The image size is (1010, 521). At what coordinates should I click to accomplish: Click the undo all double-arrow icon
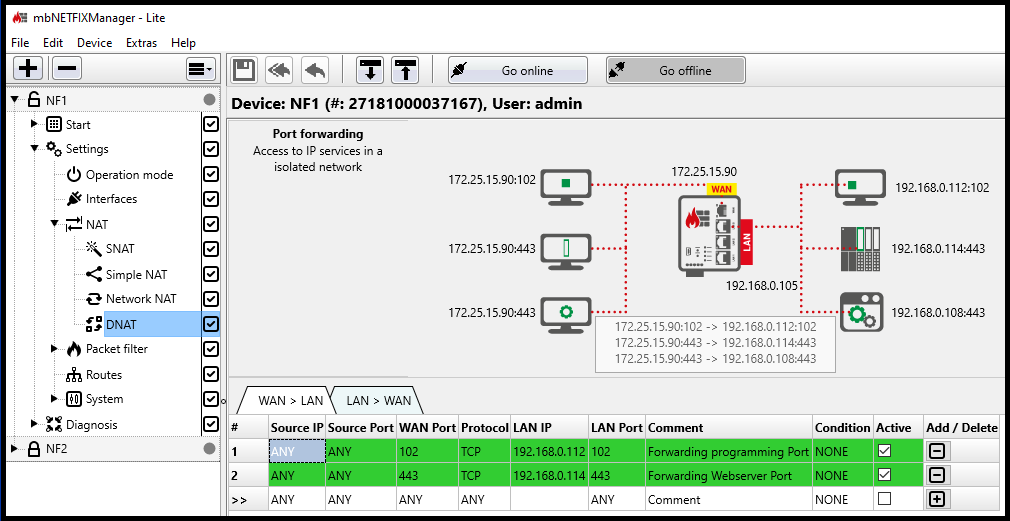279,70
